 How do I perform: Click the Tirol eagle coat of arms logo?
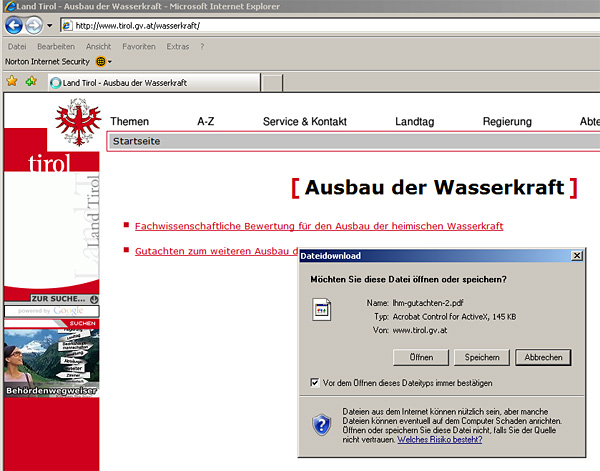tap(77, 125)
